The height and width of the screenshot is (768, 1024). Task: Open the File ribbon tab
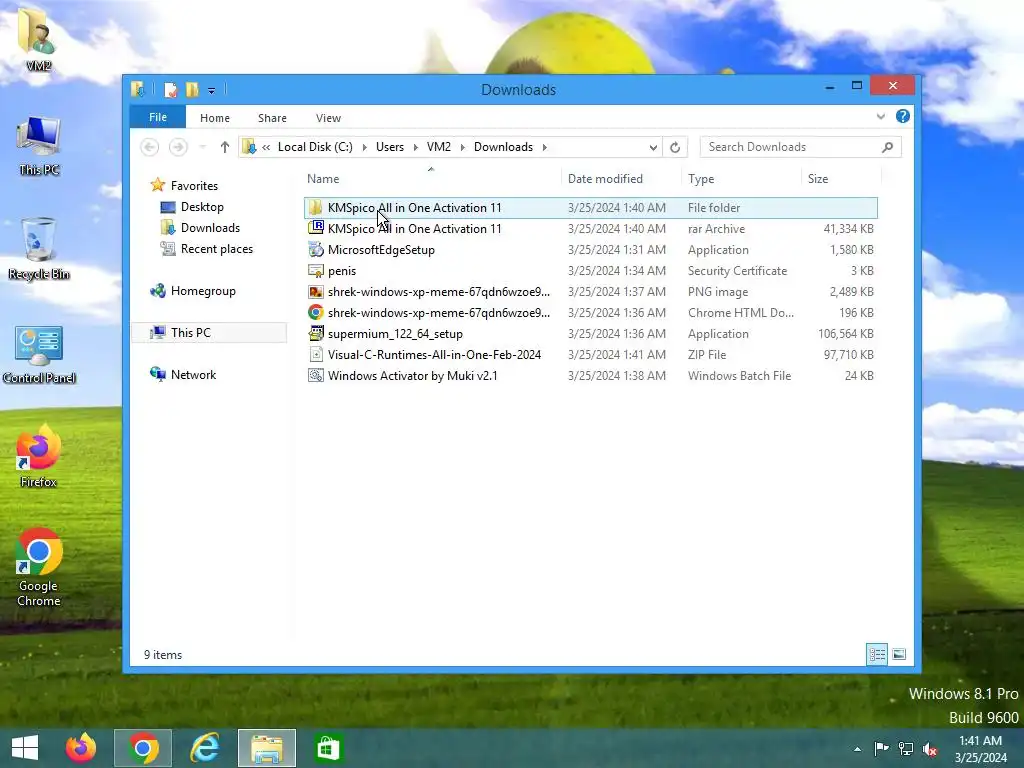[157, 117]
